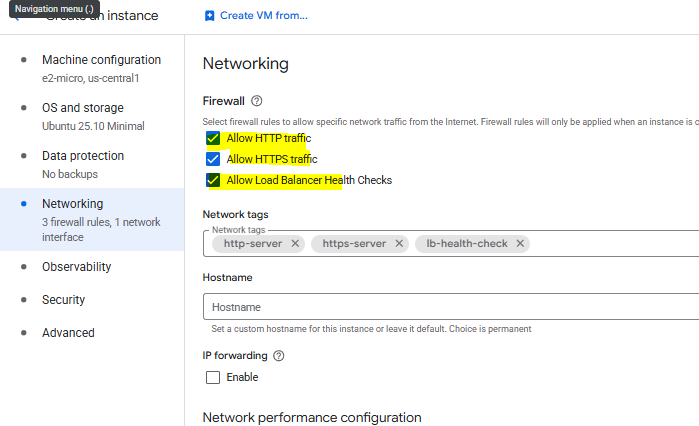This screenshot has width=699, height=426.
Task: Expand the Advanced section
Action: (68, 333)
